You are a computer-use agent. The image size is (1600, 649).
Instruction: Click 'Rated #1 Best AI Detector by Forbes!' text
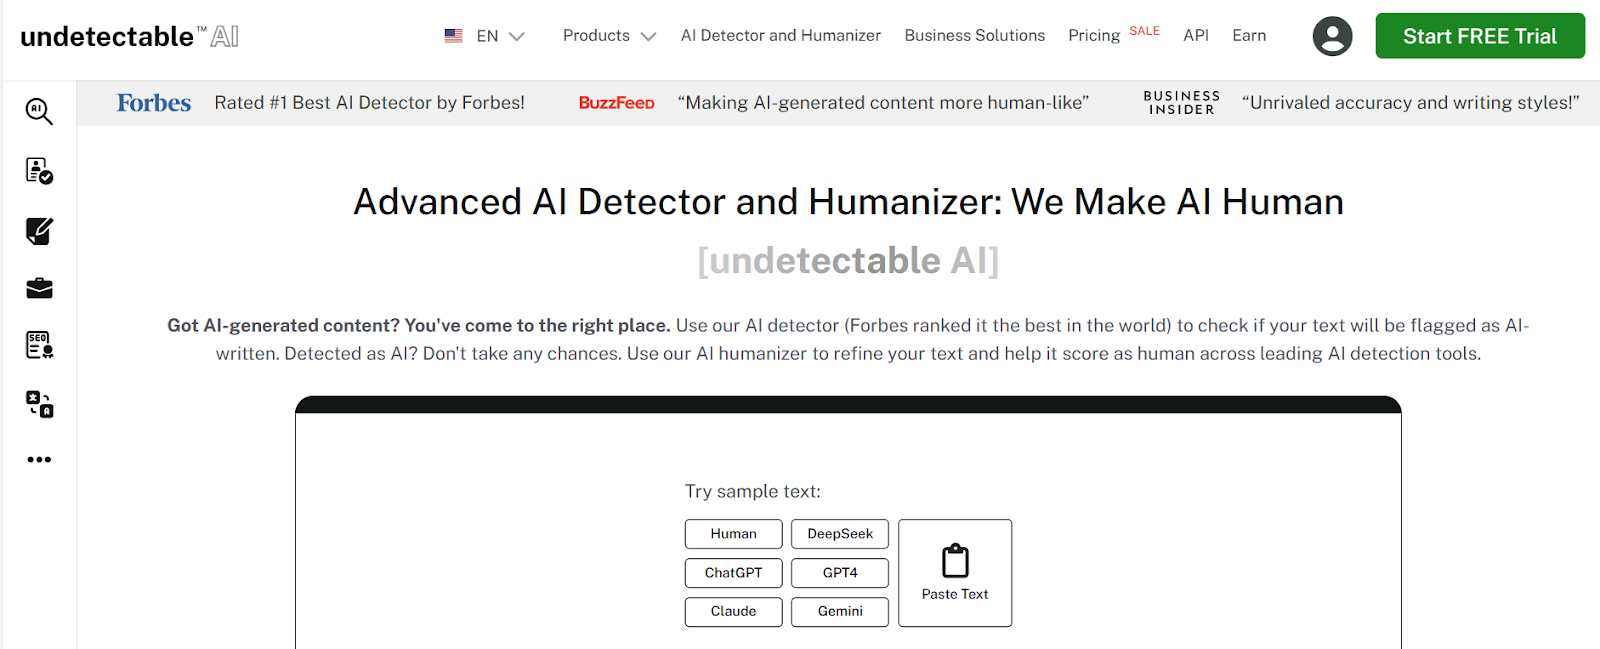369,103
